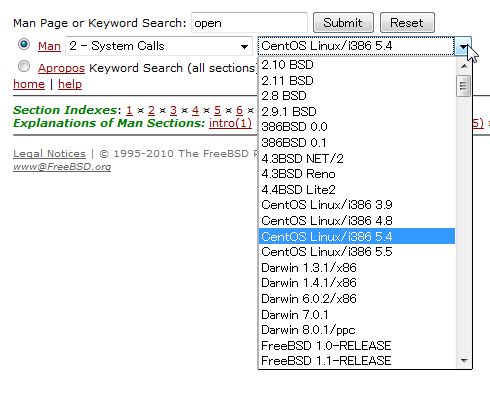Choose '386BSD 0.0' from the list
This screenshot has height=399, width=490.
pos(357,127)
